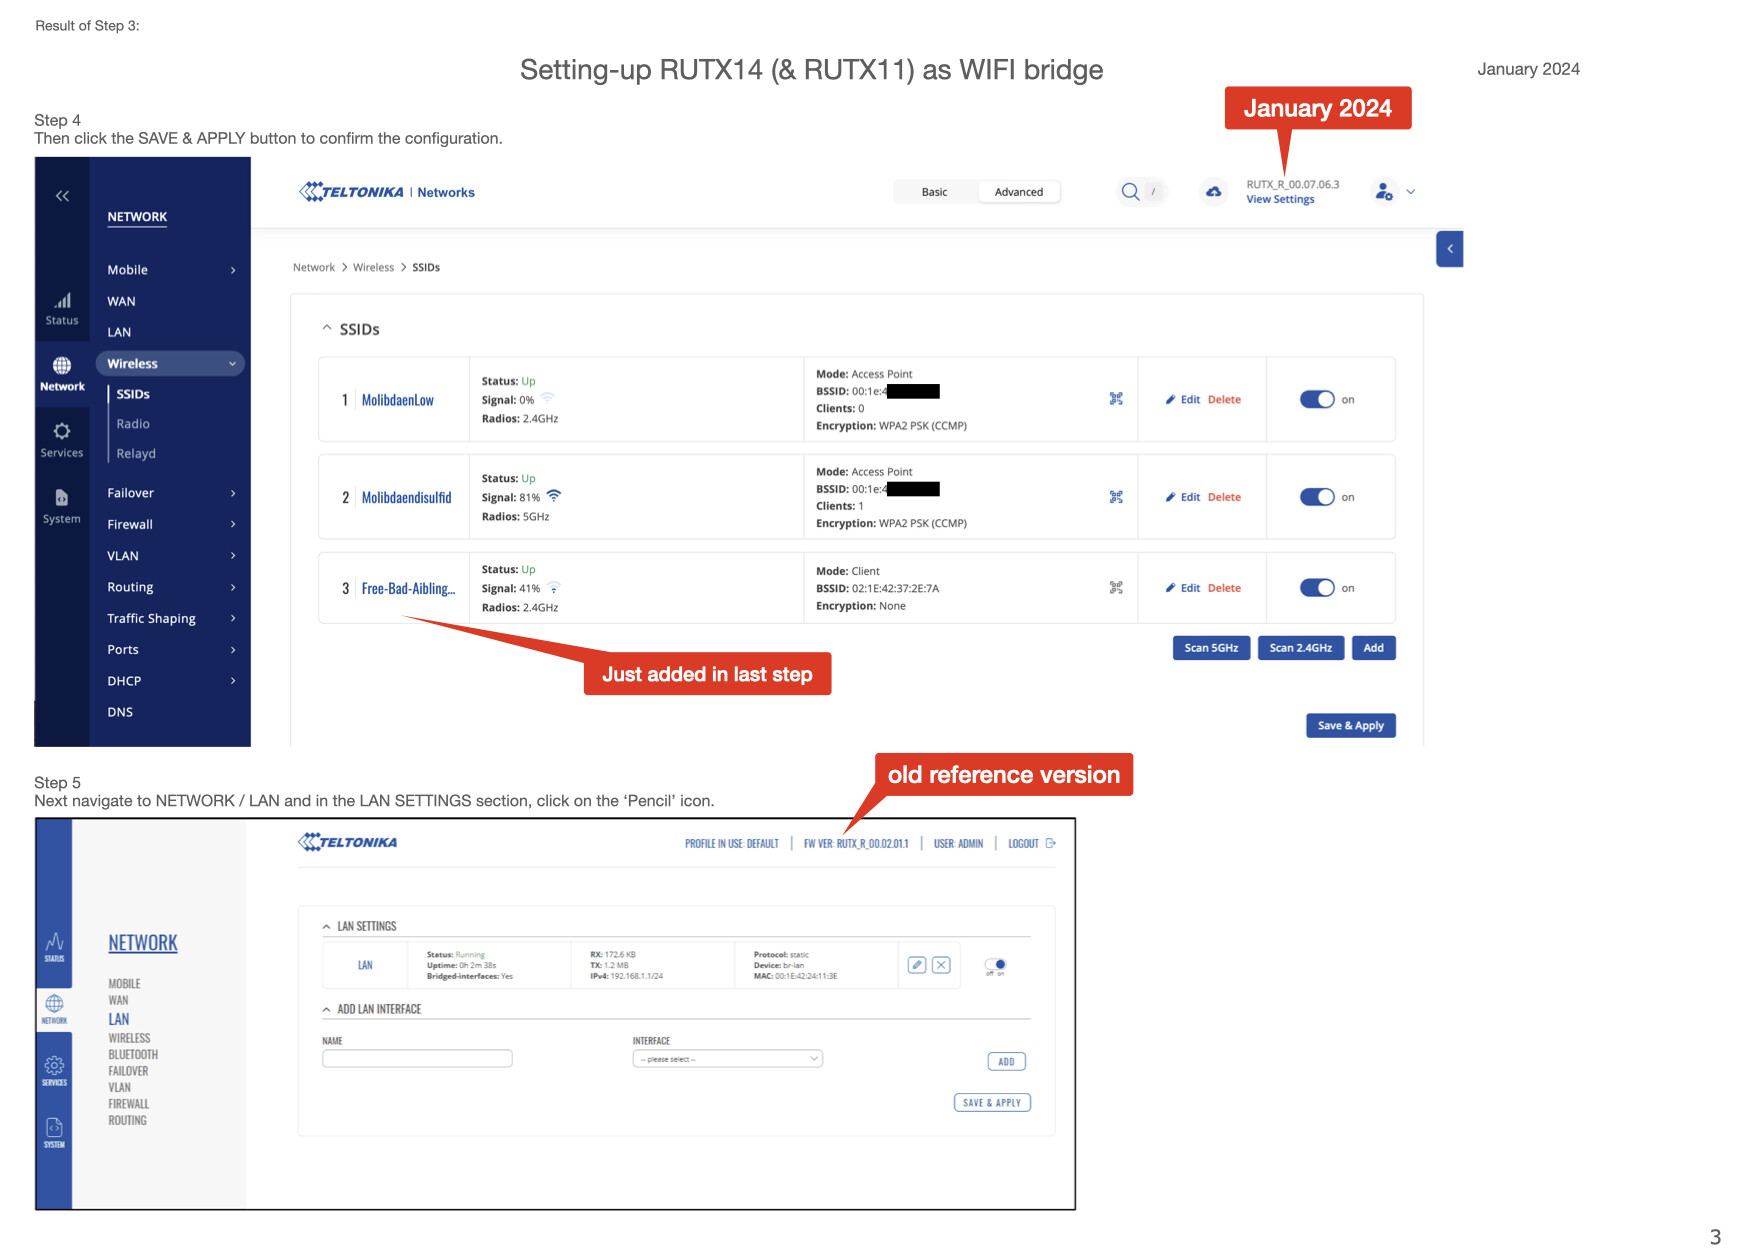The image size is (1740, 1260).
Task: Select the SSIDs submenu item
Action: click(133, 394)
